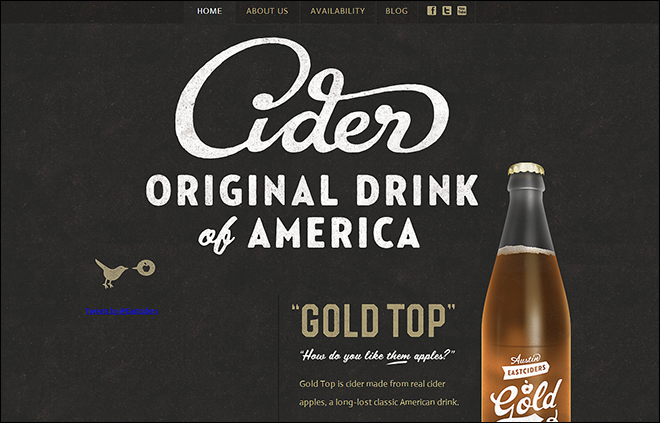Open the Twitter icon in navigation bar

[447, 11]
